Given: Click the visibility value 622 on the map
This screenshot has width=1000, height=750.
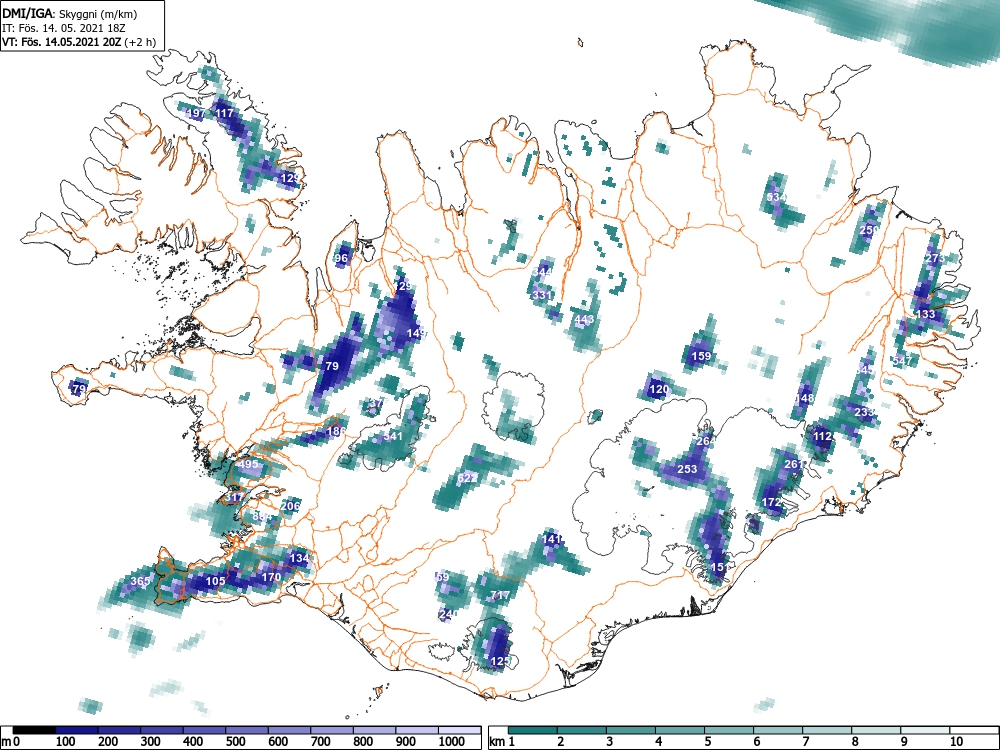Looking at the screenshot, I should click(467, 478).
